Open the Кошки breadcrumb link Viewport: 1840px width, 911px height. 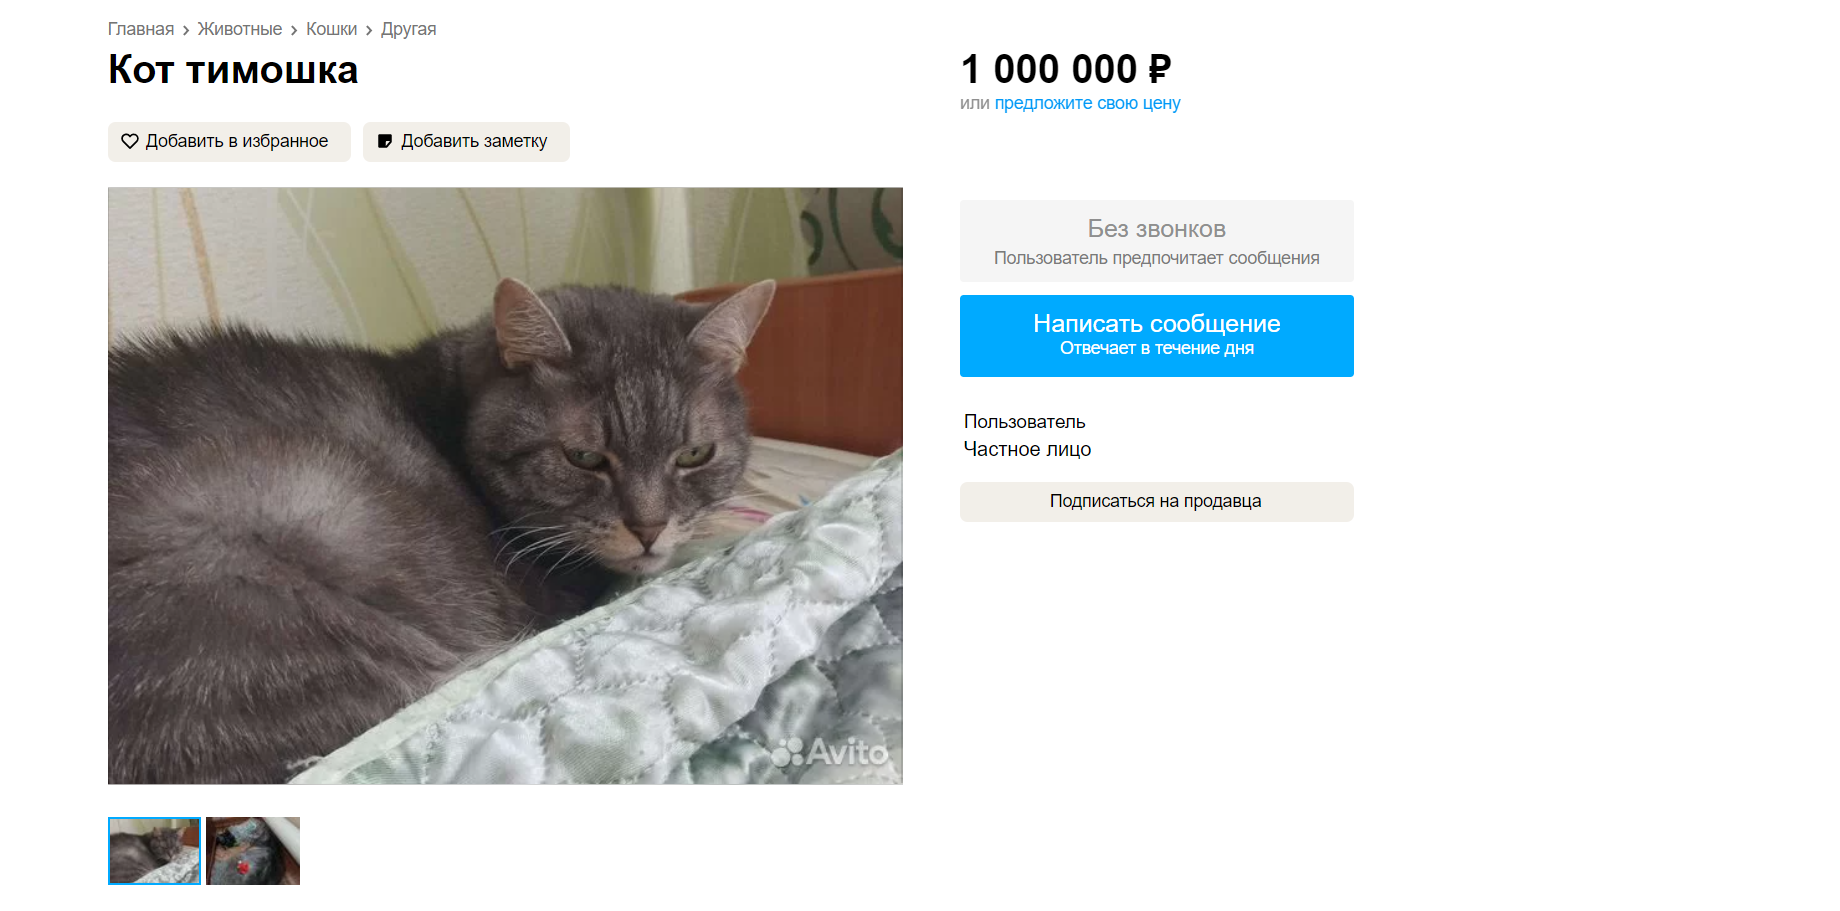[331, 29]
